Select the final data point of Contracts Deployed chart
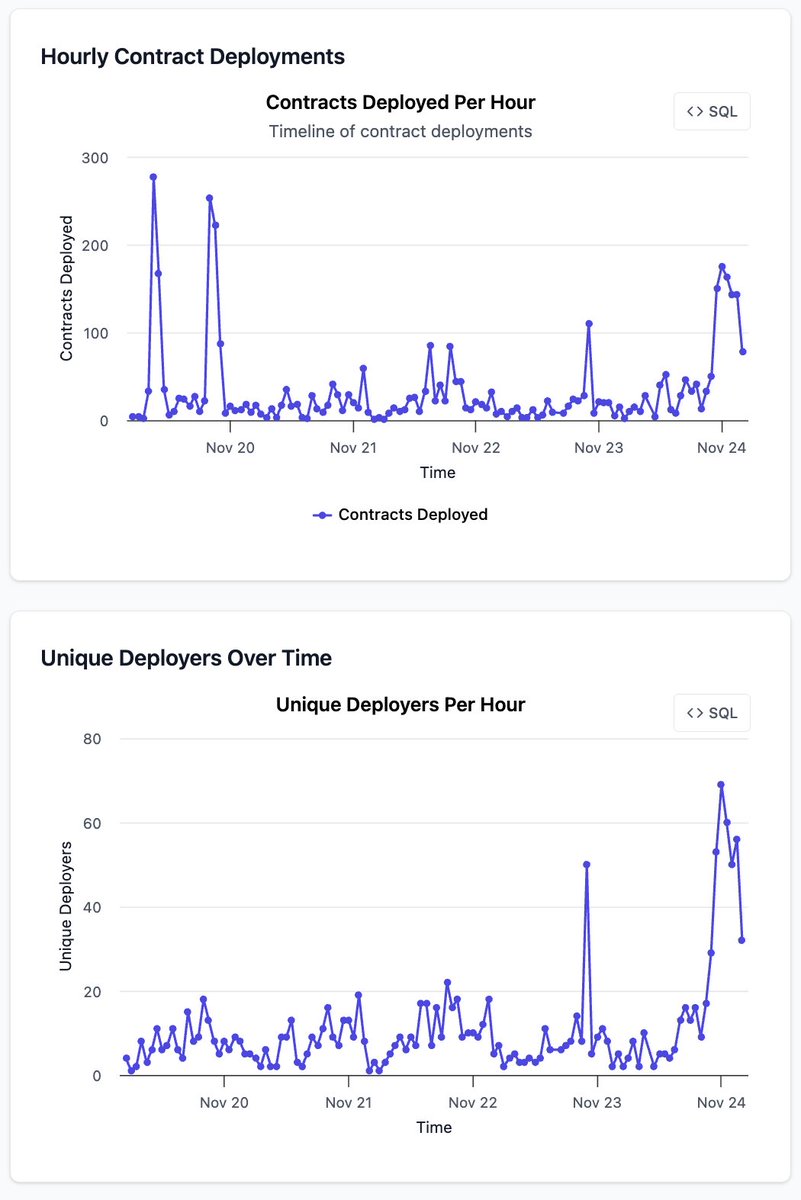Screen dimensions: 801x1200 click(743, 352)
